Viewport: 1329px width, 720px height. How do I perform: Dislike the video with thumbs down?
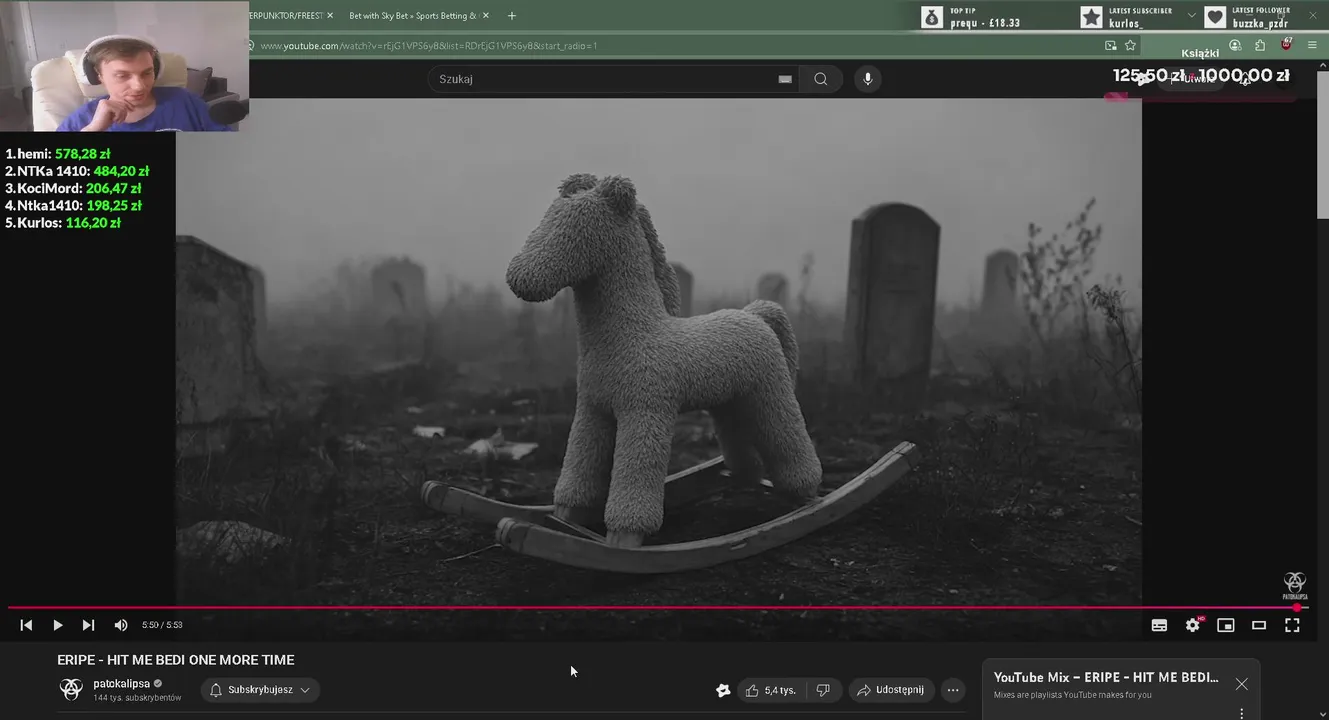pos(823,690)
